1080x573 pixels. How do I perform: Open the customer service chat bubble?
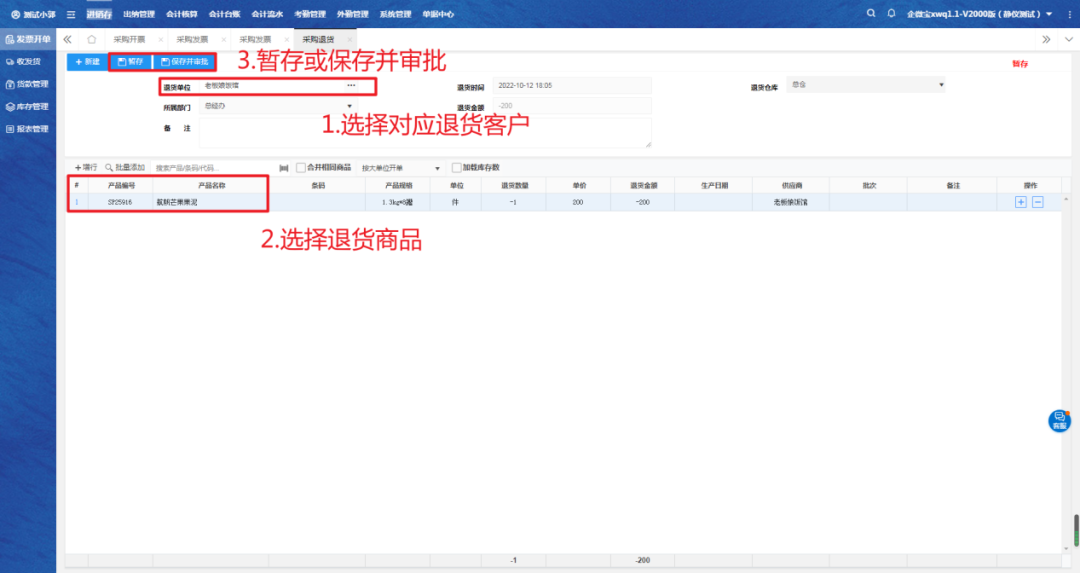point(1059,421)
